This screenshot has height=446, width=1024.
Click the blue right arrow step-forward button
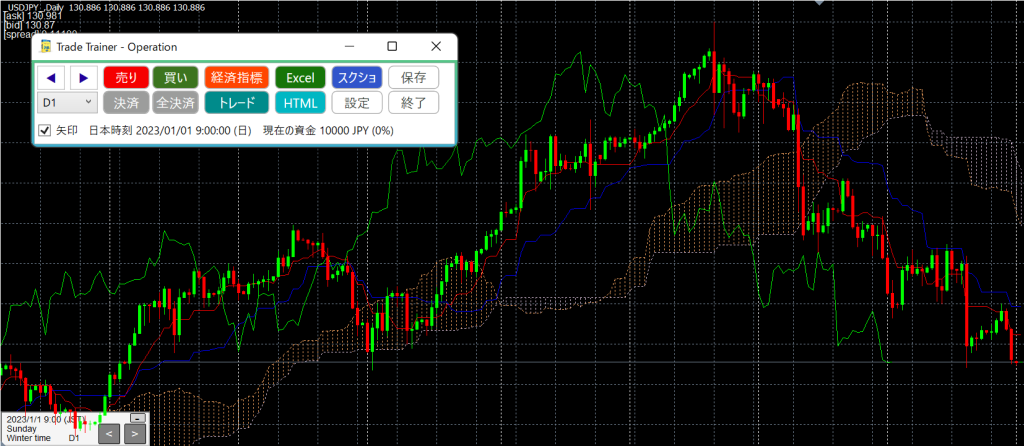click(84, 77)
